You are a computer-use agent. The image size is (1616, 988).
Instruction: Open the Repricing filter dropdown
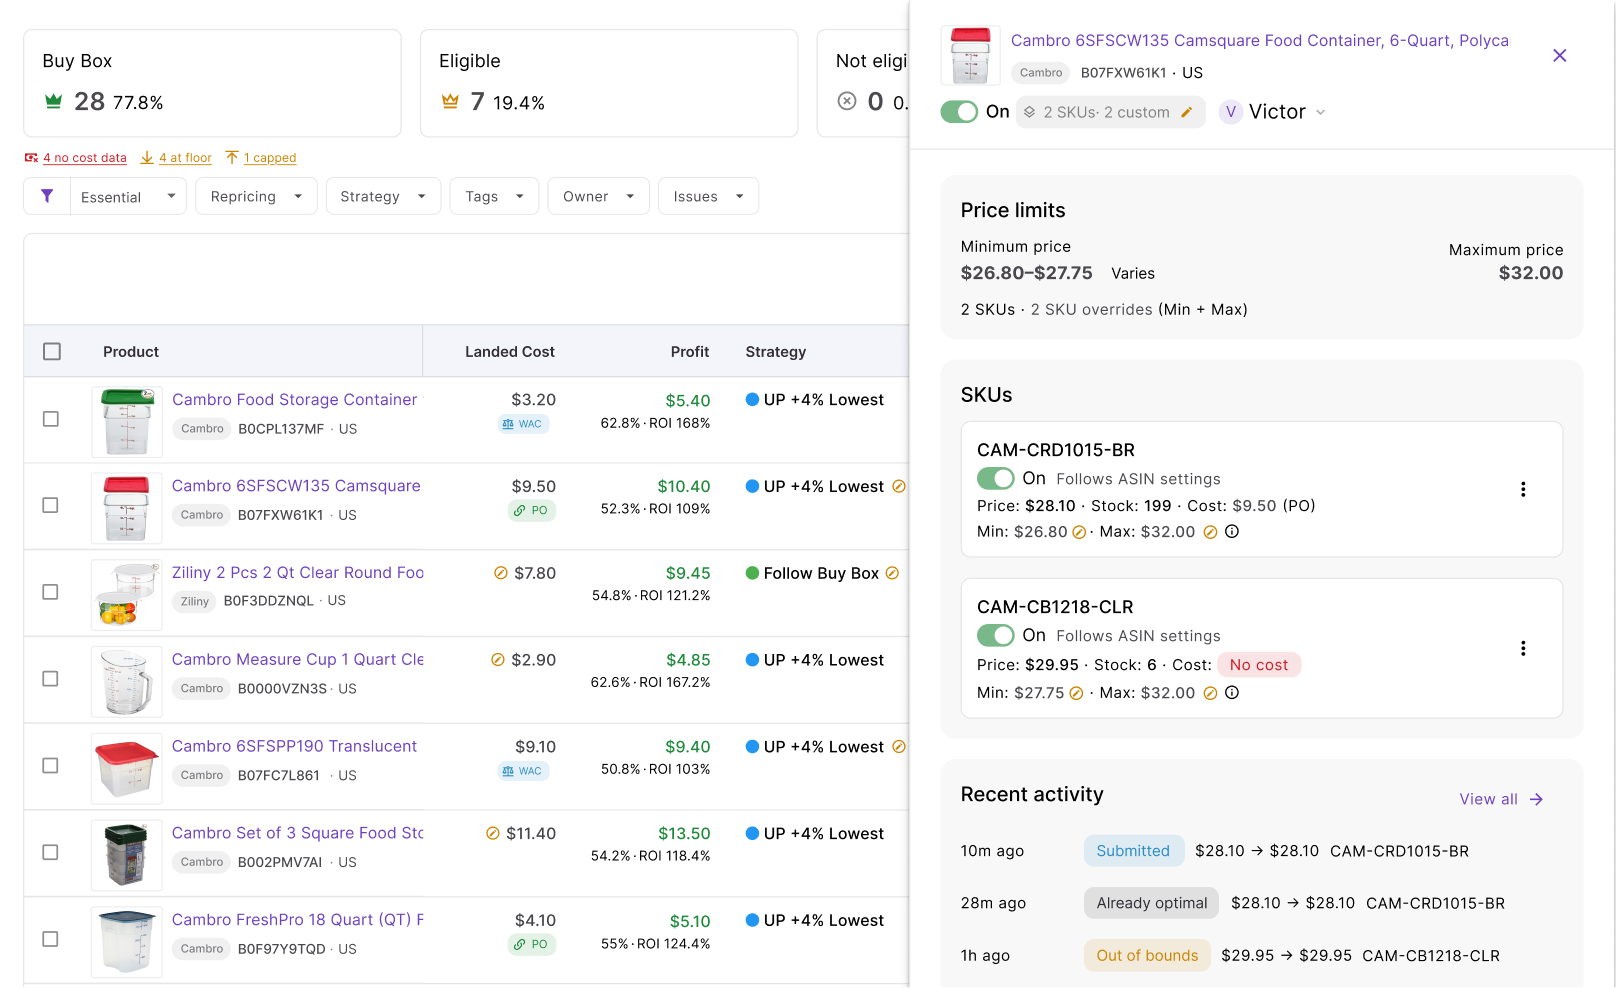257,196
